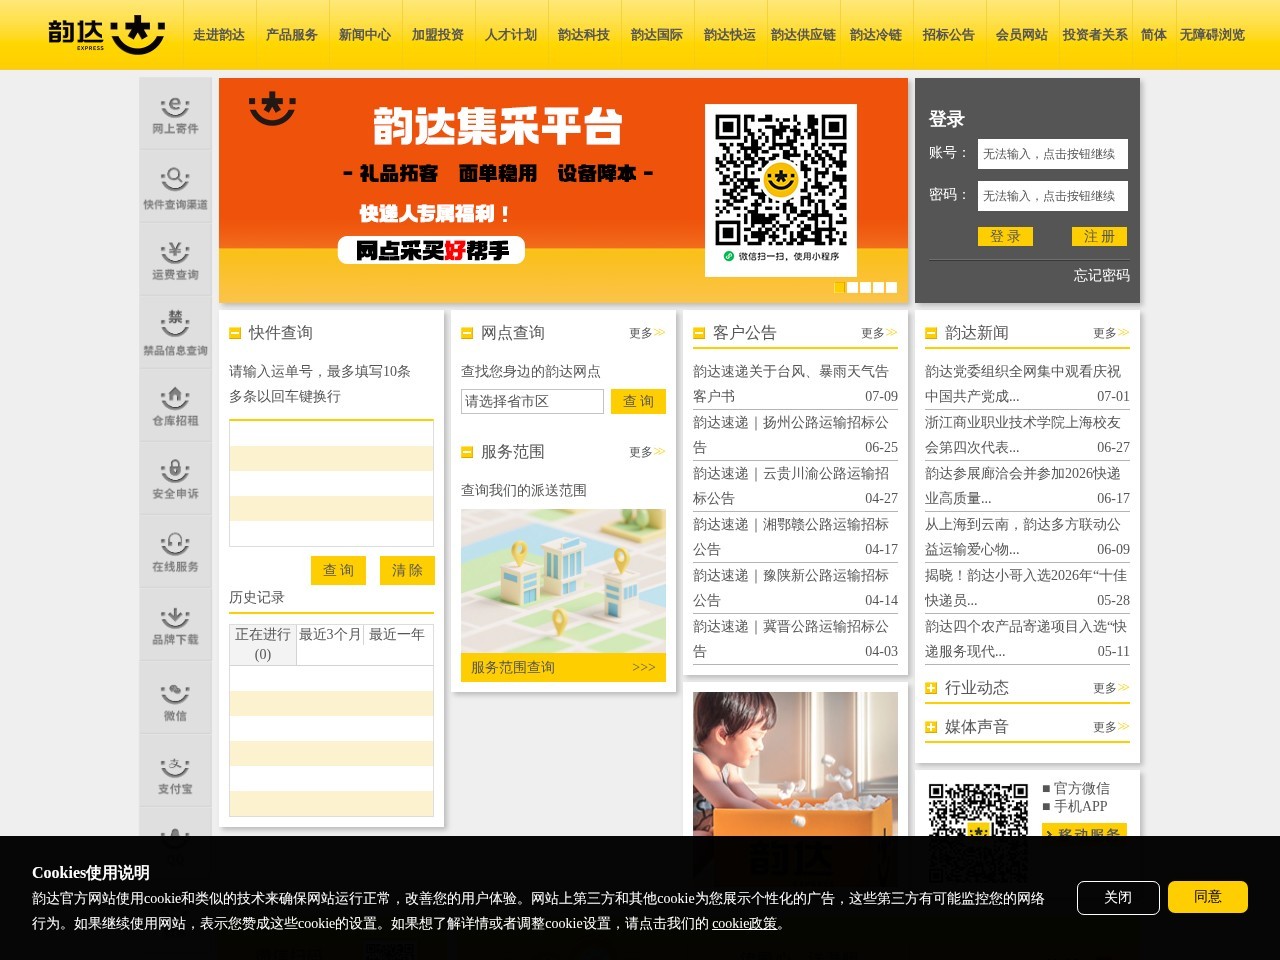Dismiss cookie notice with 关闭
1280x960 pixels.
[1118, 897]
